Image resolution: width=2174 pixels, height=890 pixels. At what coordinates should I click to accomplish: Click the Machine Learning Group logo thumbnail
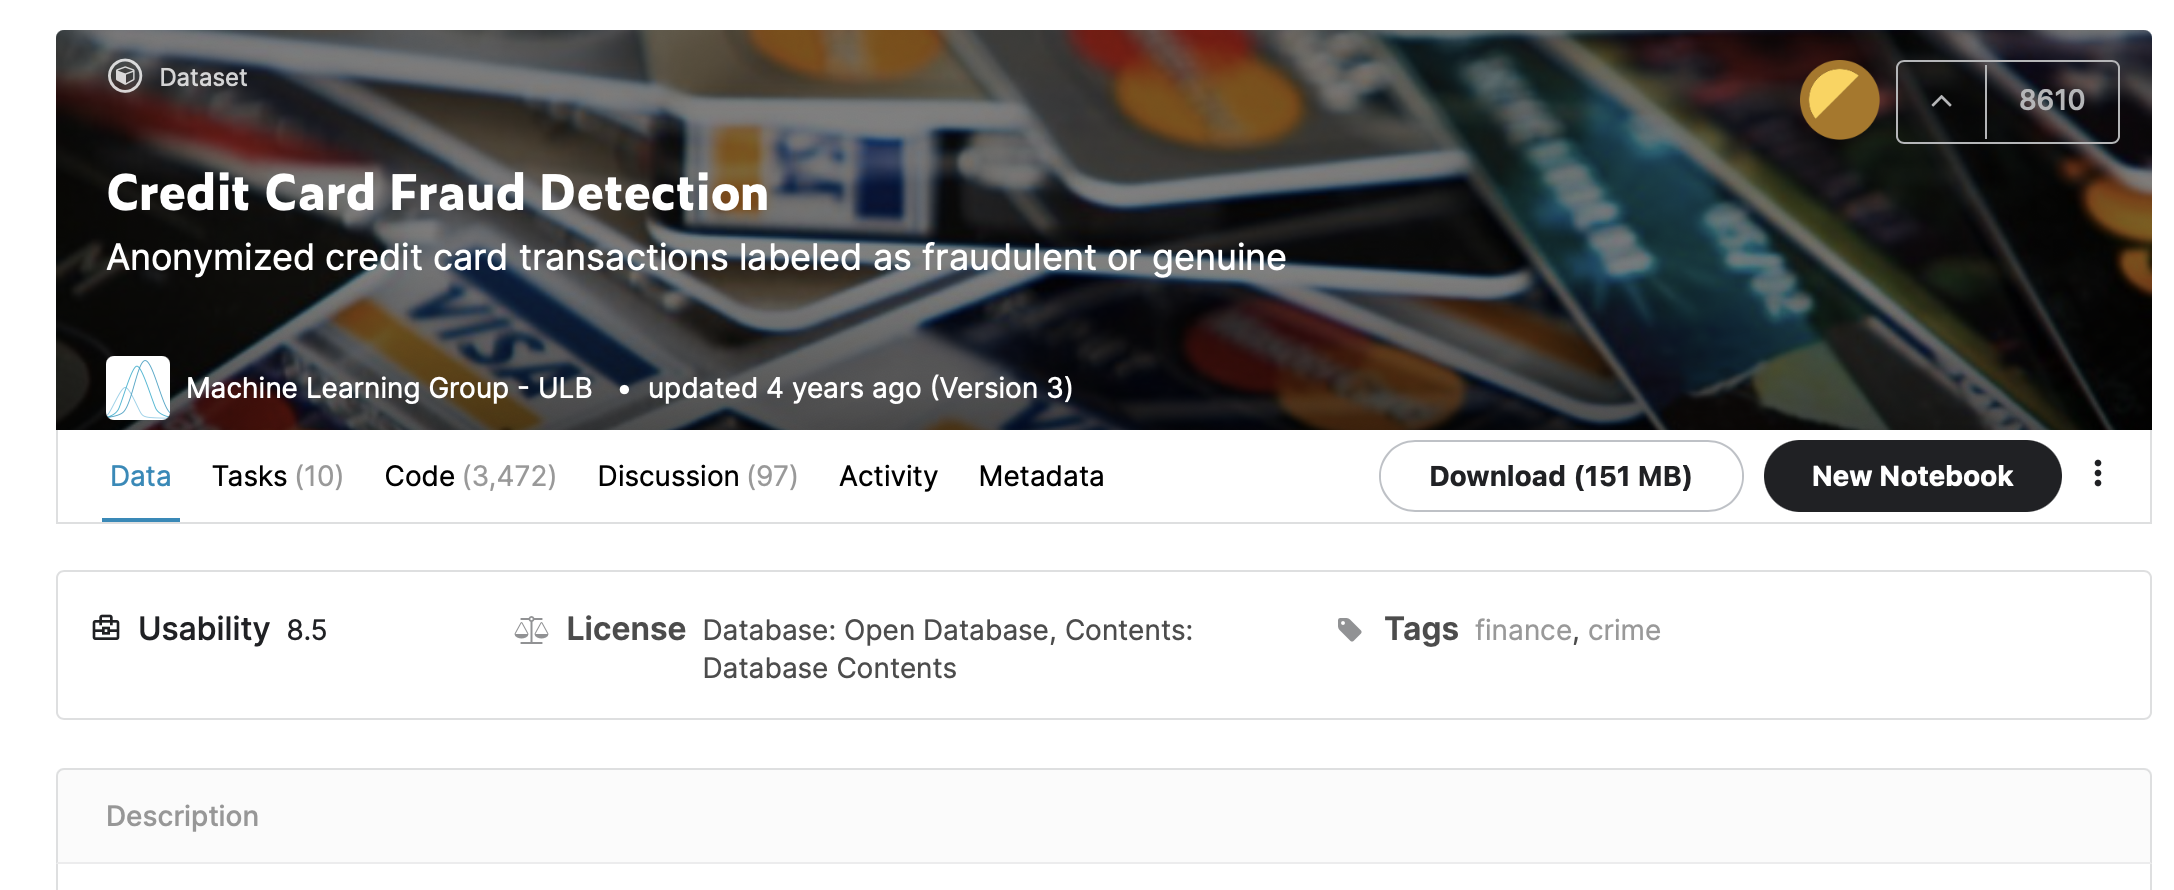(x=138, y=388)
